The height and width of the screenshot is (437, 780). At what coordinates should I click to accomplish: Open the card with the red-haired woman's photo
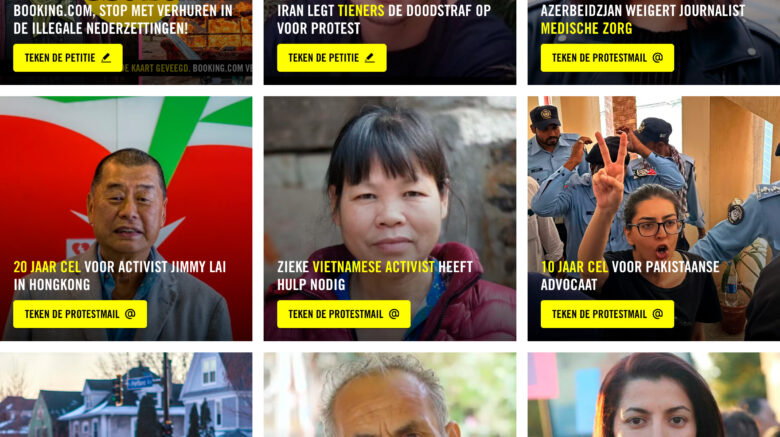coord(654,395)
